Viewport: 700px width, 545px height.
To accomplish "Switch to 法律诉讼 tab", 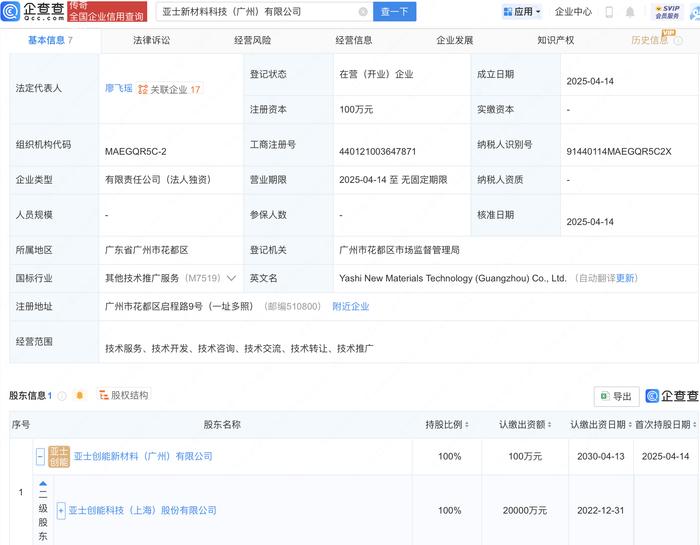I will tap(151, 41).
